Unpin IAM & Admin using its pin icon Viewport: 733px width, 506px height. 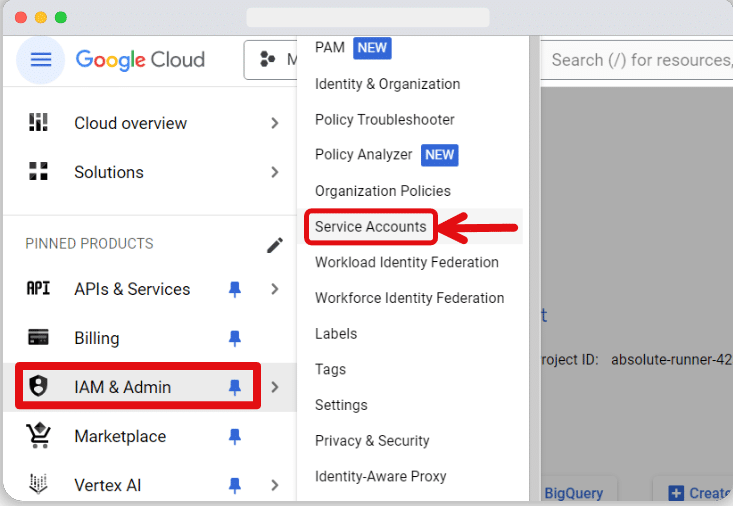point(235,387)
